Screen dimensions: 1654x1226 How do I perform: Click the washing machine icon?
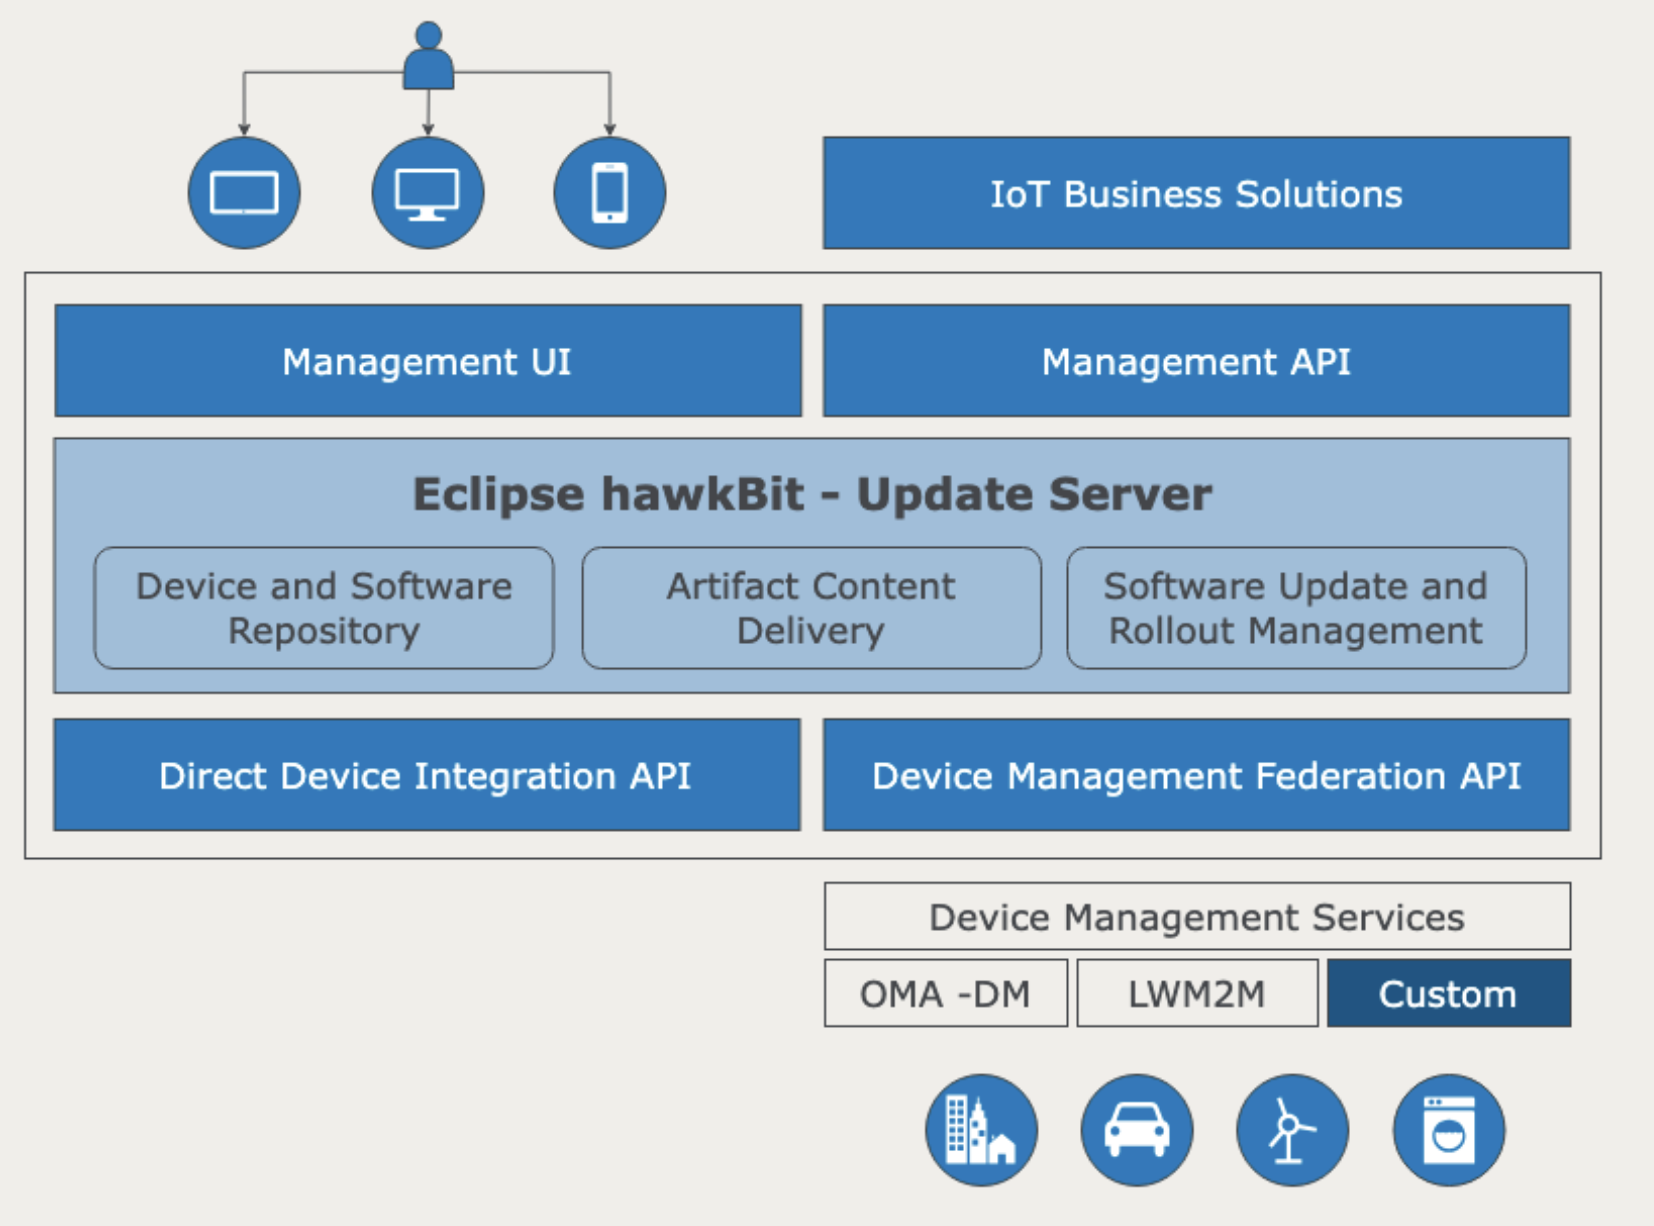coord(1448,1130)
